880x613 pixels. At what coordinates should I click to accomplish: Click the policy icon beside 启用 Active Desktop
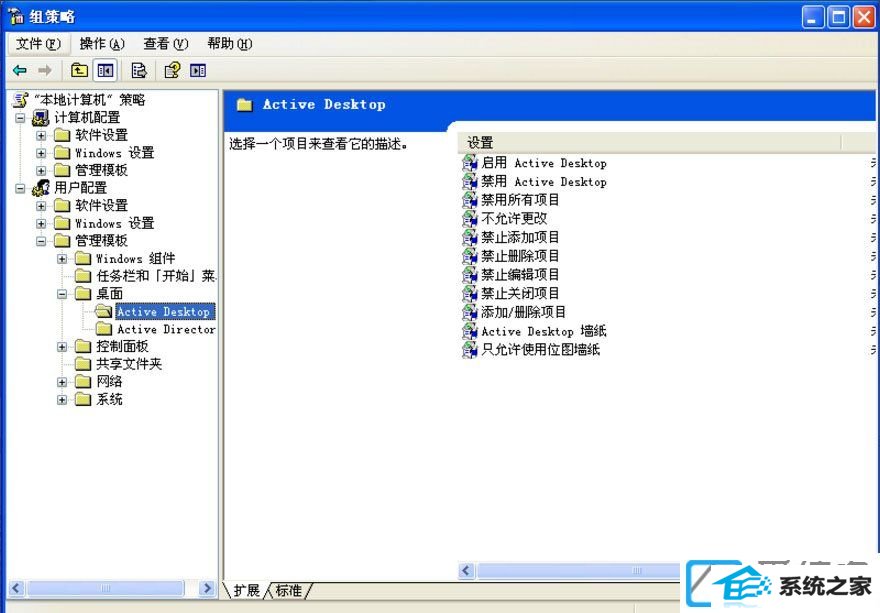469,163
